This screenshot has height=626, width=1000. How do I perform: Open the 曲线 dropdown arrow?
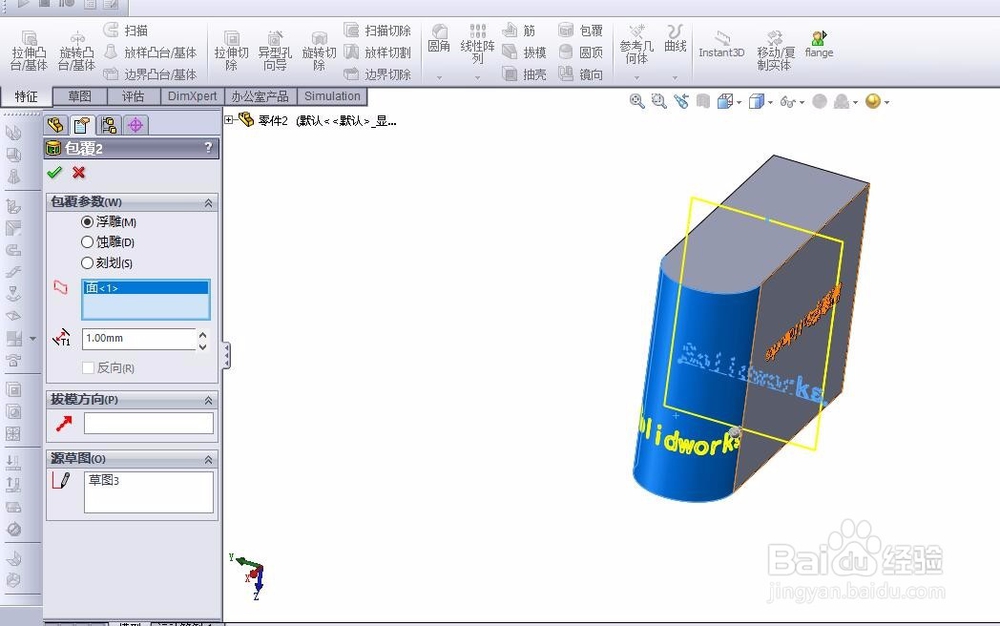point(675,78)
